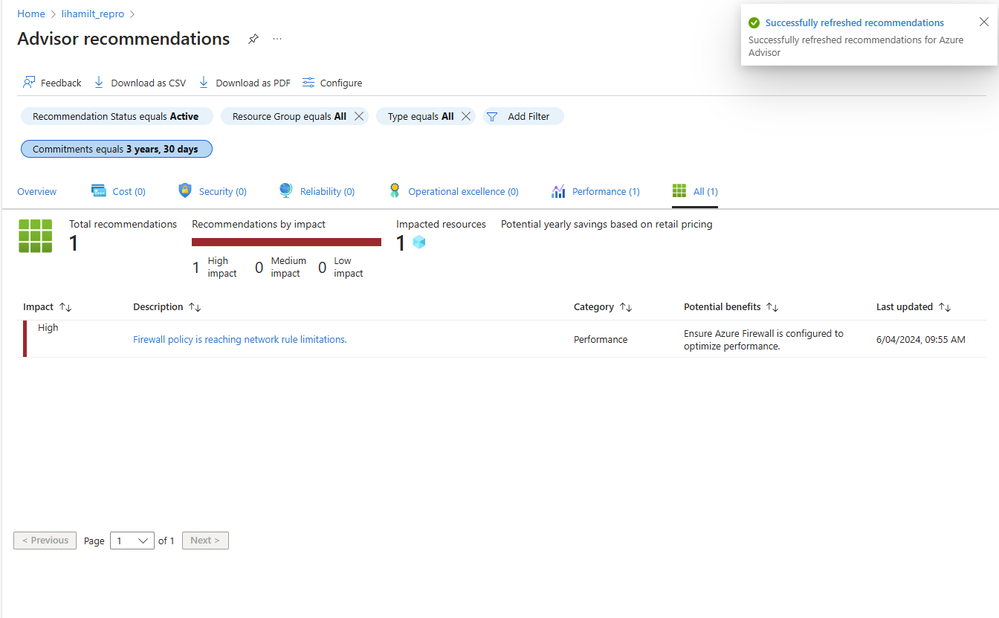Click the red recommendations by impact bar

[287, 242]
